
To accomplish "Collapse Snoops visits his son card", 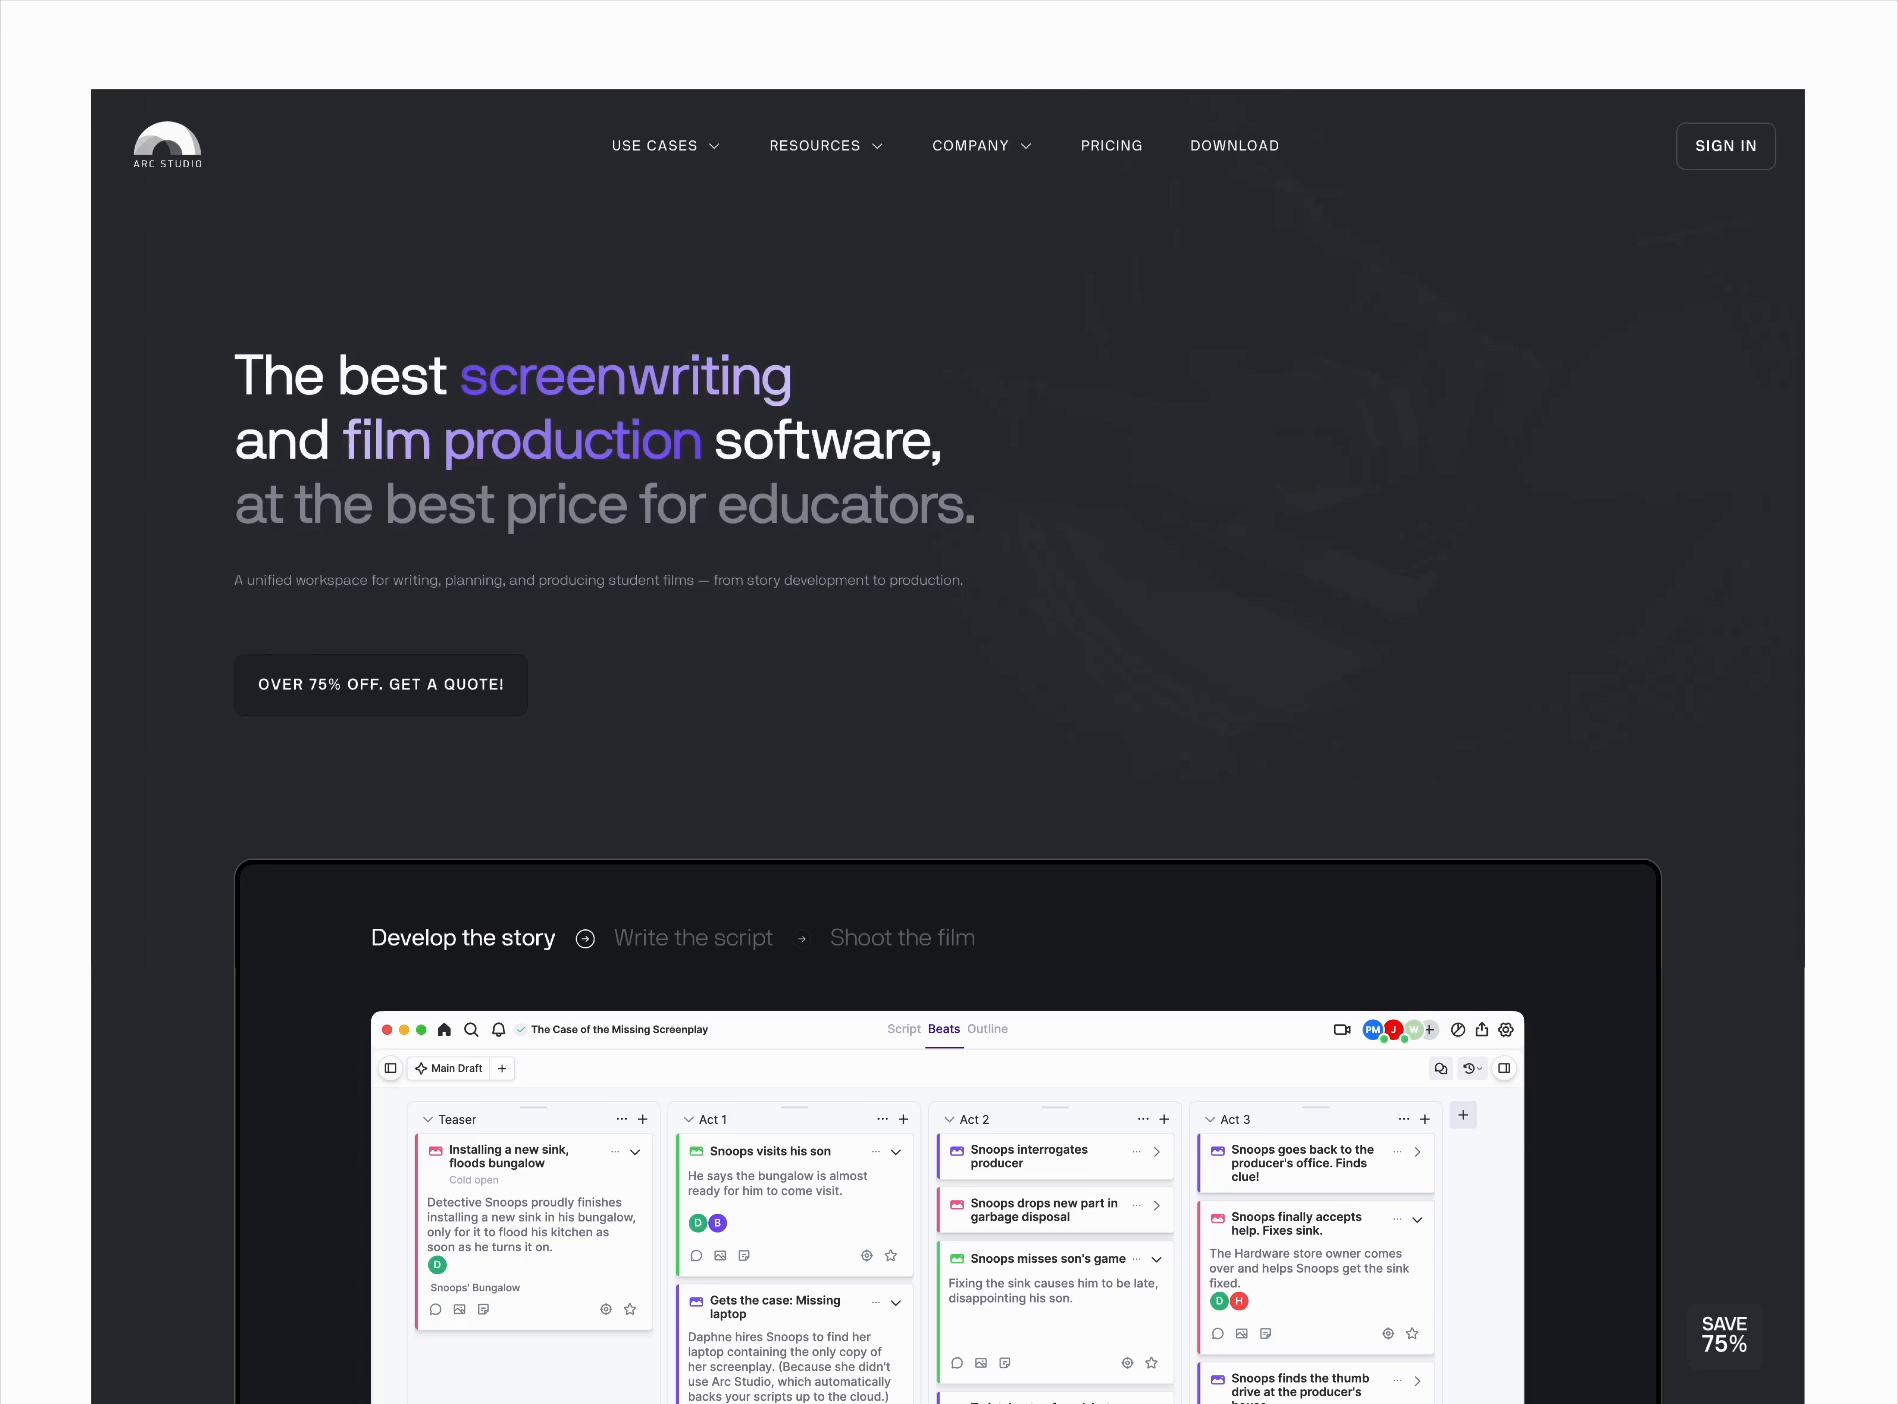I will click(896, 1152).
